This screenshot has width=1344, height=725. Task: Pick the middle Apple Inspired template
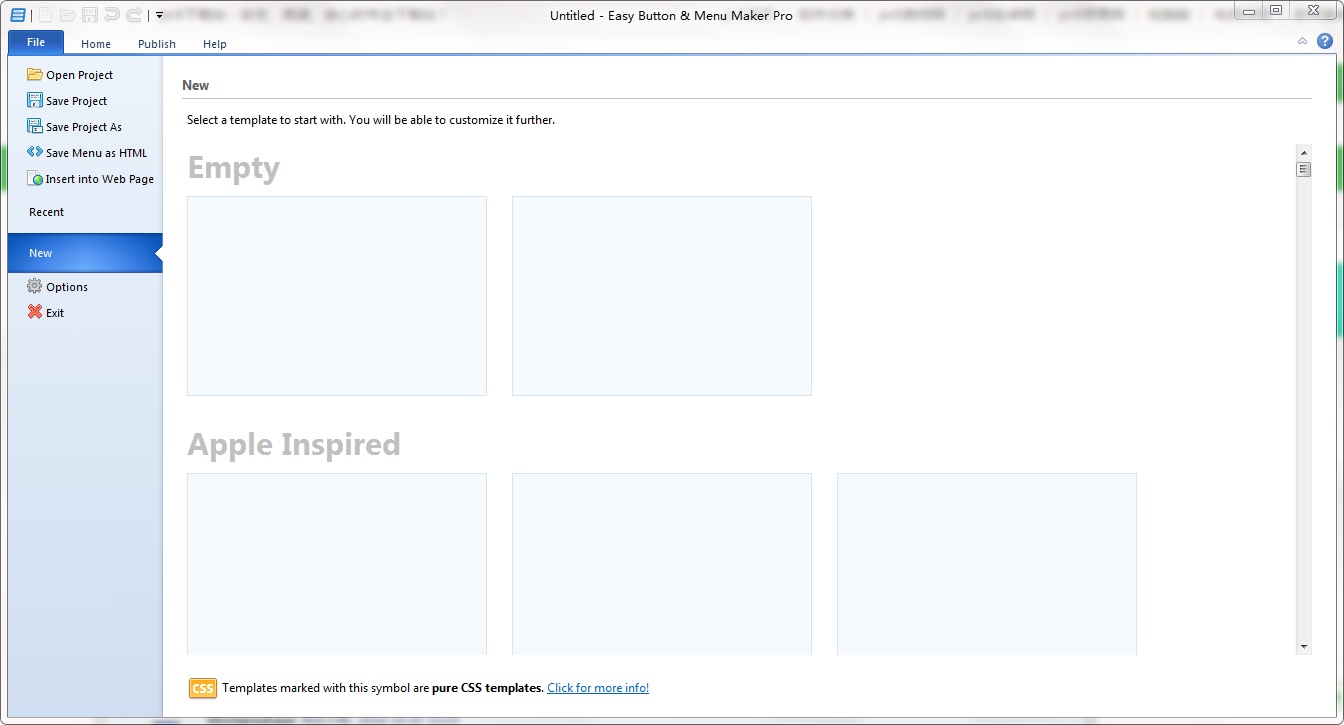click(x=661, y=563)
